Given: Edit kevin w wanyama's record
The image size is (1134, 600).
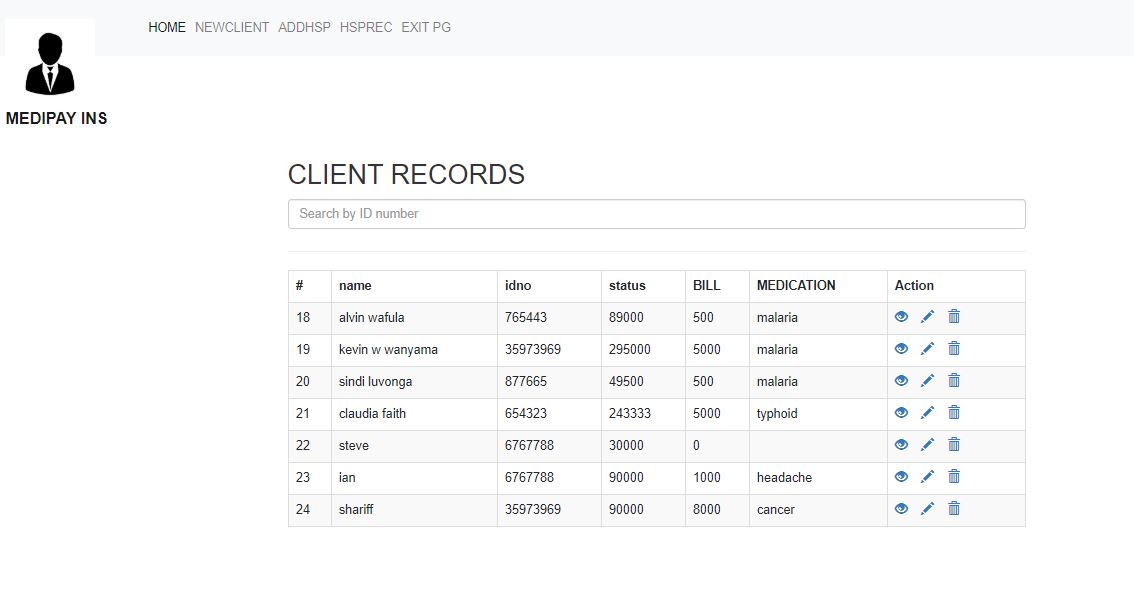Looking at the screenshot, I should click(x=927, y=348).
